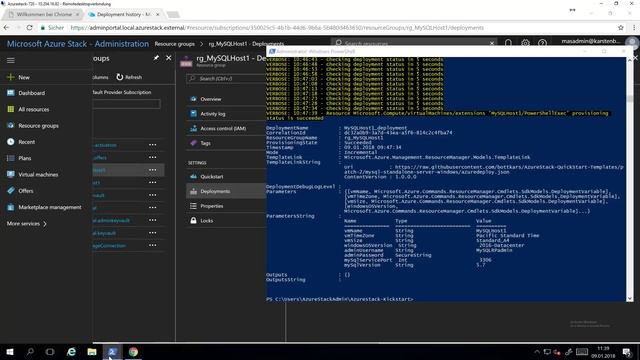Click Microsoft Azure Stack - Administration title

pyautogui.click(x=78, y=44)
